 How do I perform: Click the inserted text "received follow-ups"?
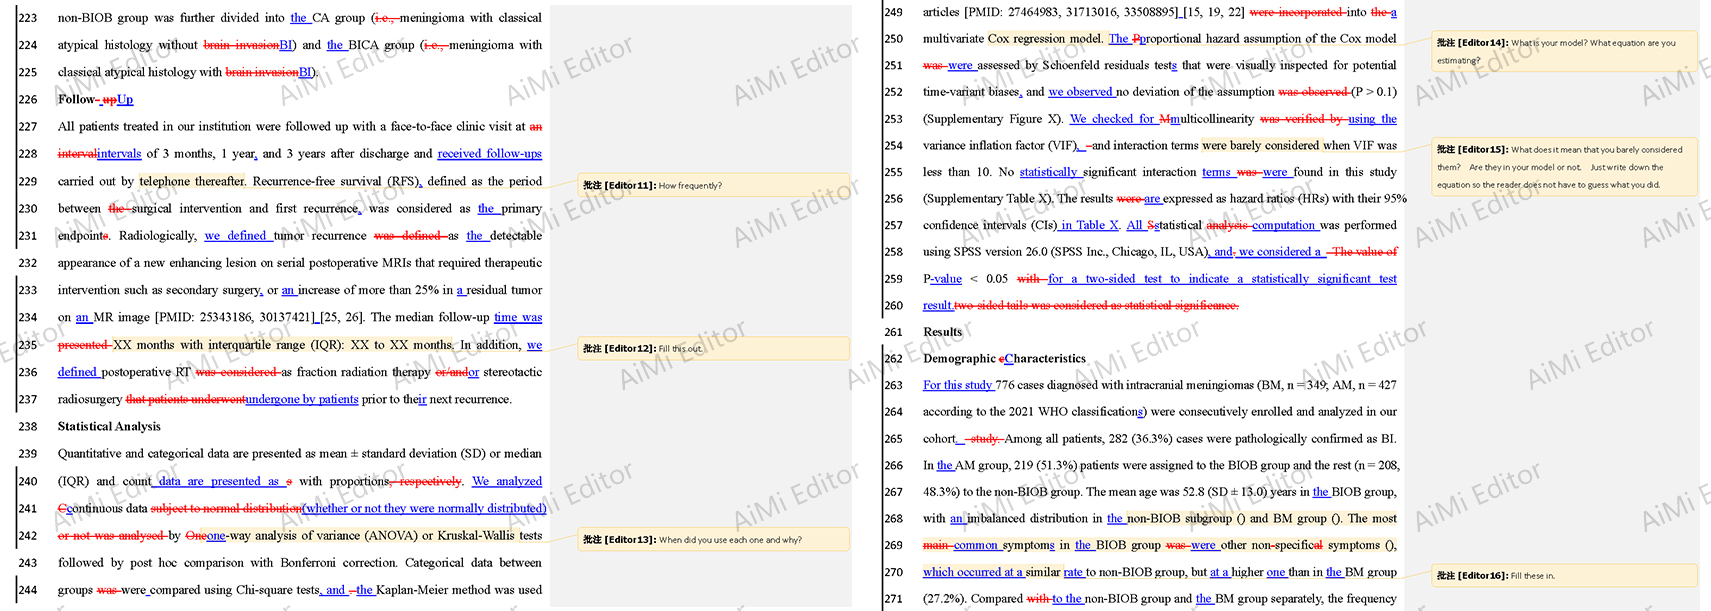point(490,154)
